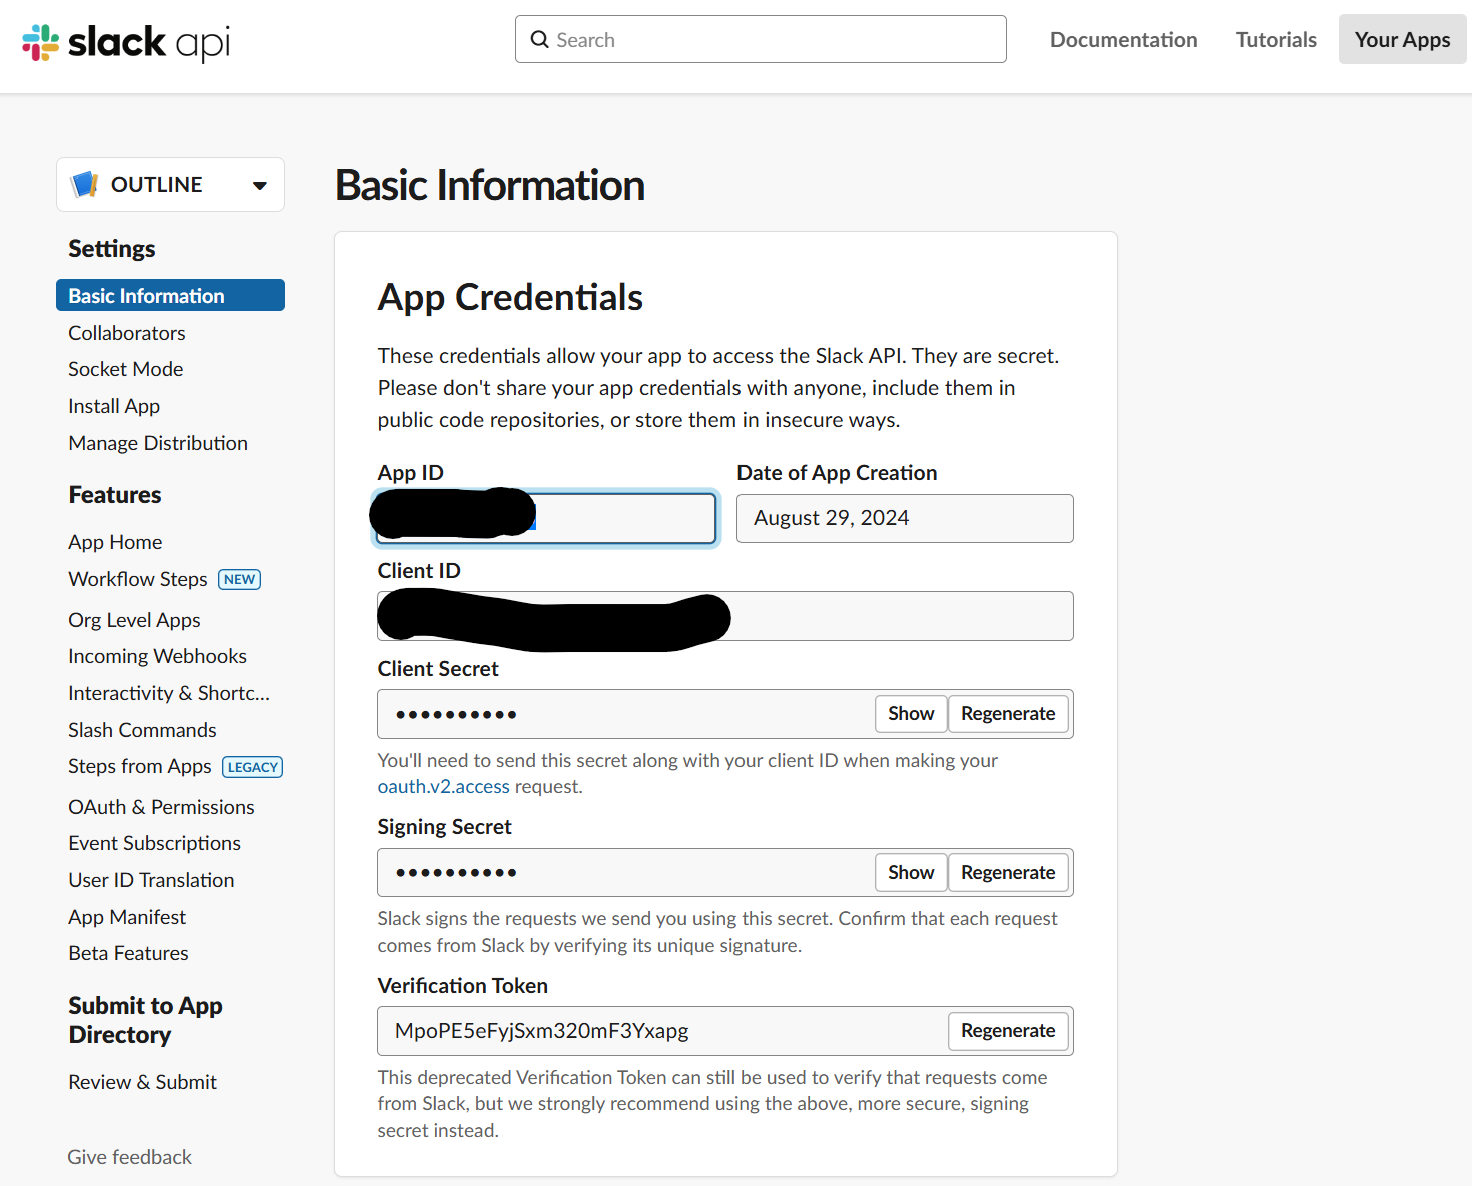1472x1186 pixels.
Task: Open Beta Features
Action: (128, 953)
